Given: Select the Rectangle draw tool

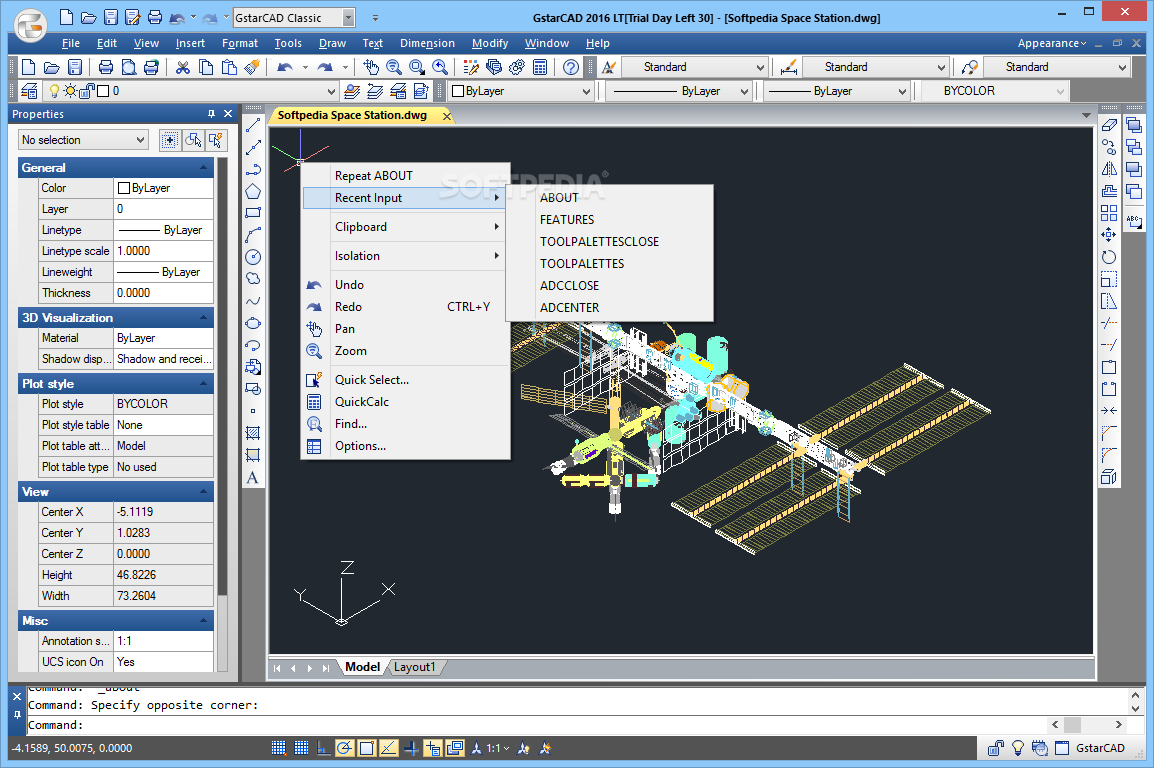Looking at the screenshot, I should tap(252, 213).
